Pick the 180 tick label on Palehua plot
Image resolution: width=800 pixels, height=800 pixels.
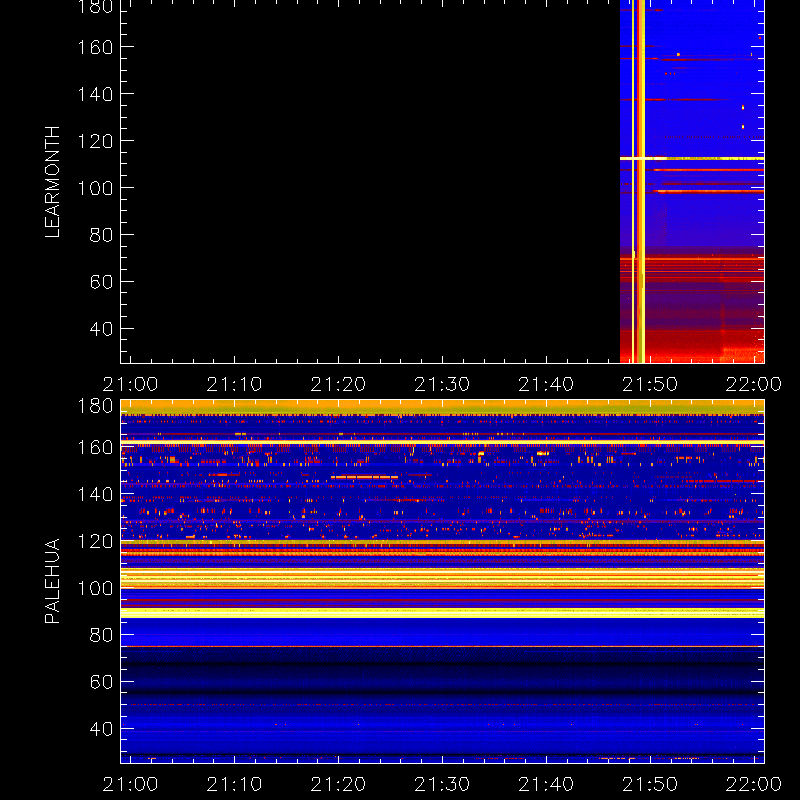[95, 406]
